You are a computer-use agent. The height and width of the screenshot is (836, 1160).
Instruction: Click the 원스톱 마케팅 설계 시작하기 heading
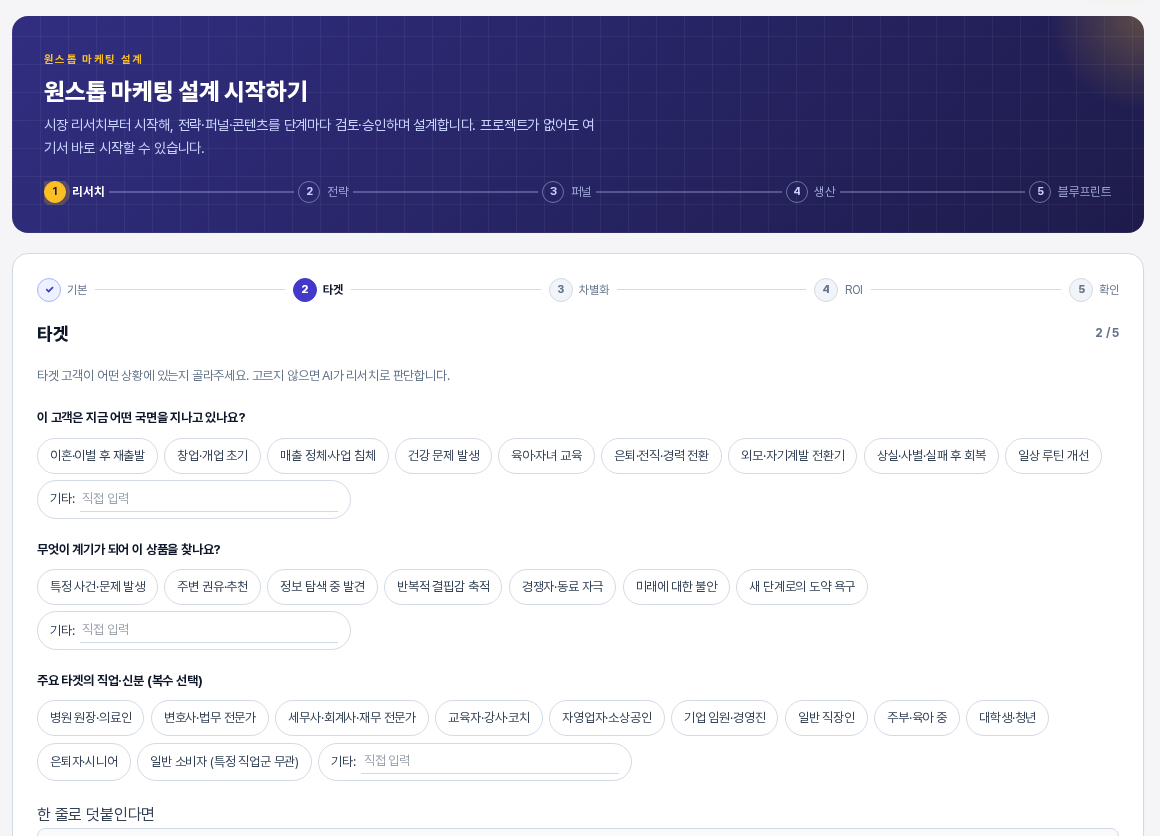click(175, 91)
